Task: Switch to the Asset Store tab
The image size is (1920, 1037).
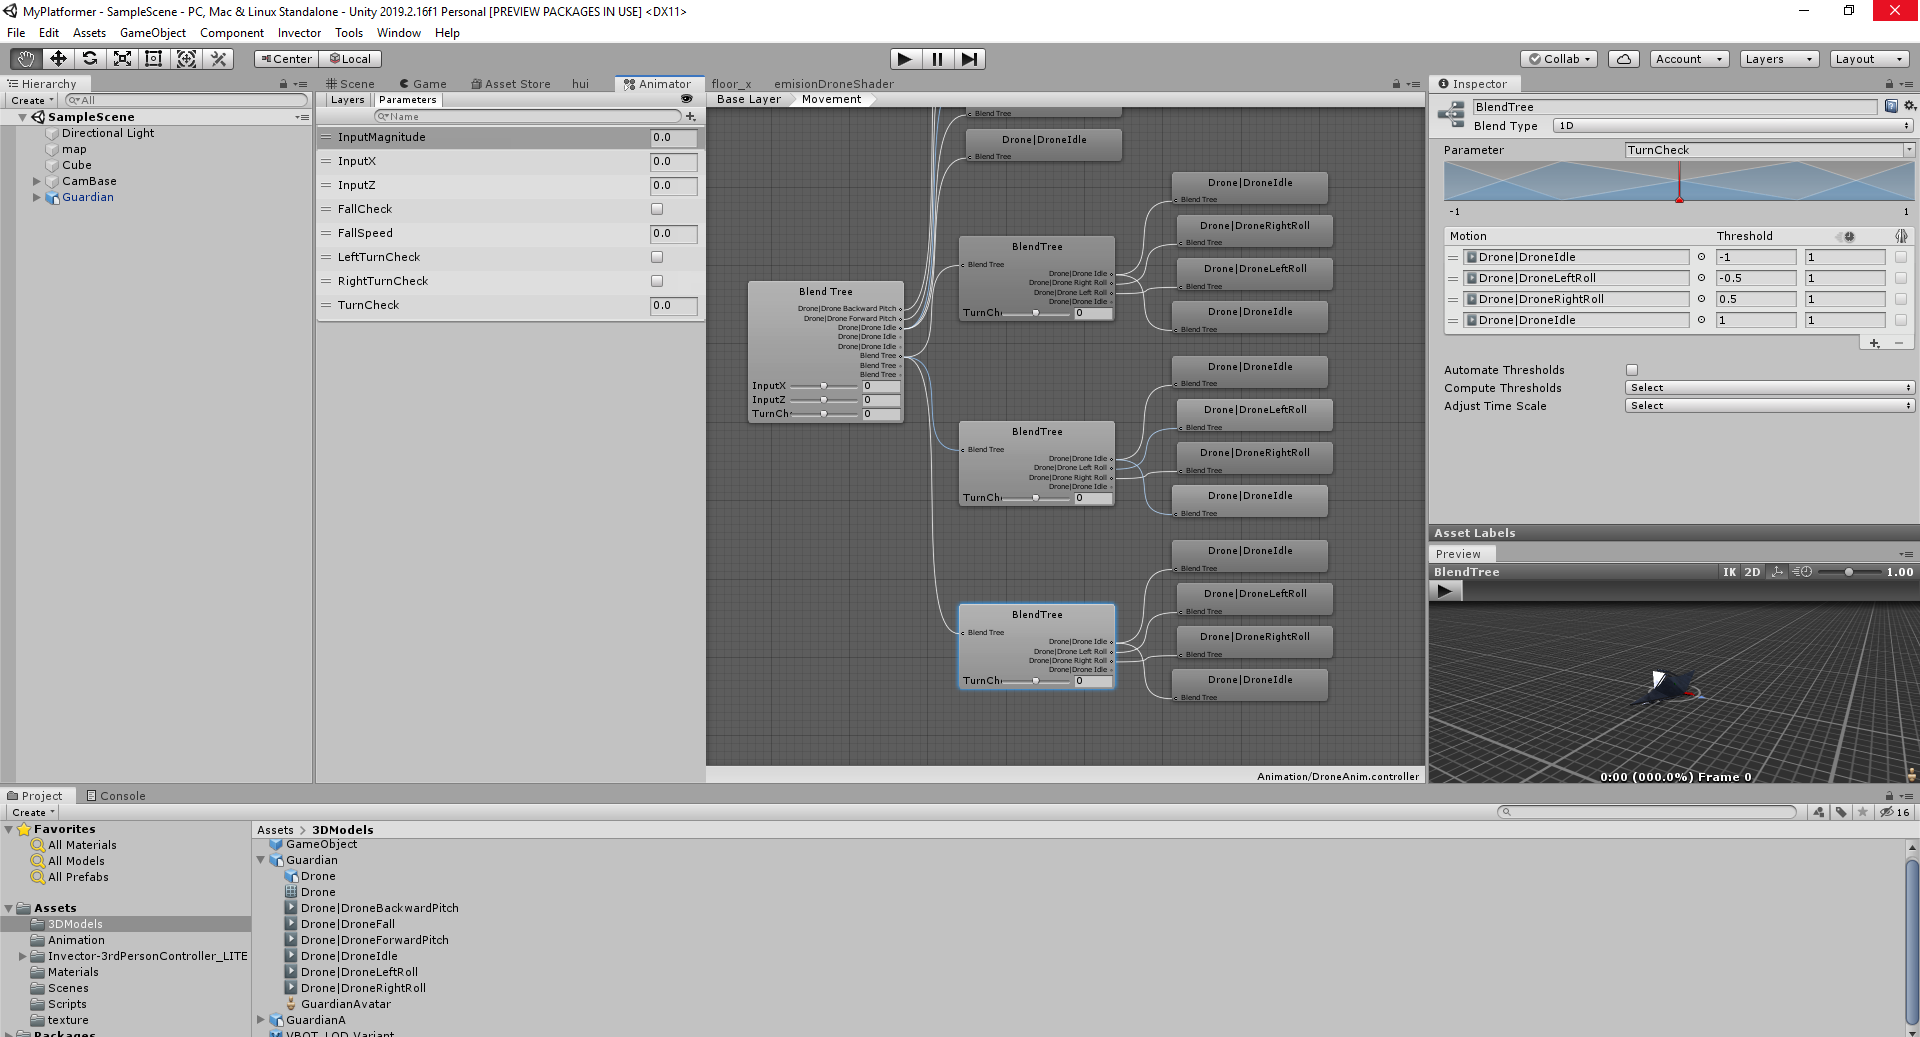Action: [511, 84]
